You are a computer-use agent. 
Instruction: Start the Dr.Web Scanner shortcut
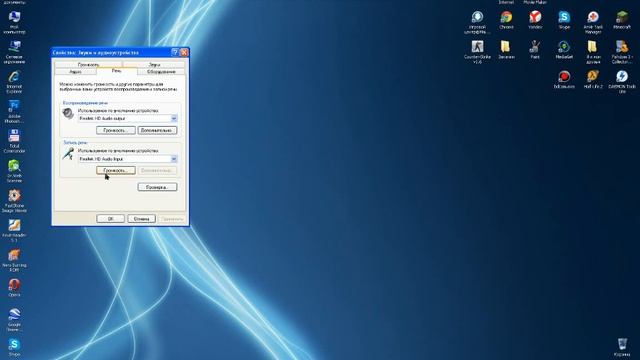click(x=14, y=171)
